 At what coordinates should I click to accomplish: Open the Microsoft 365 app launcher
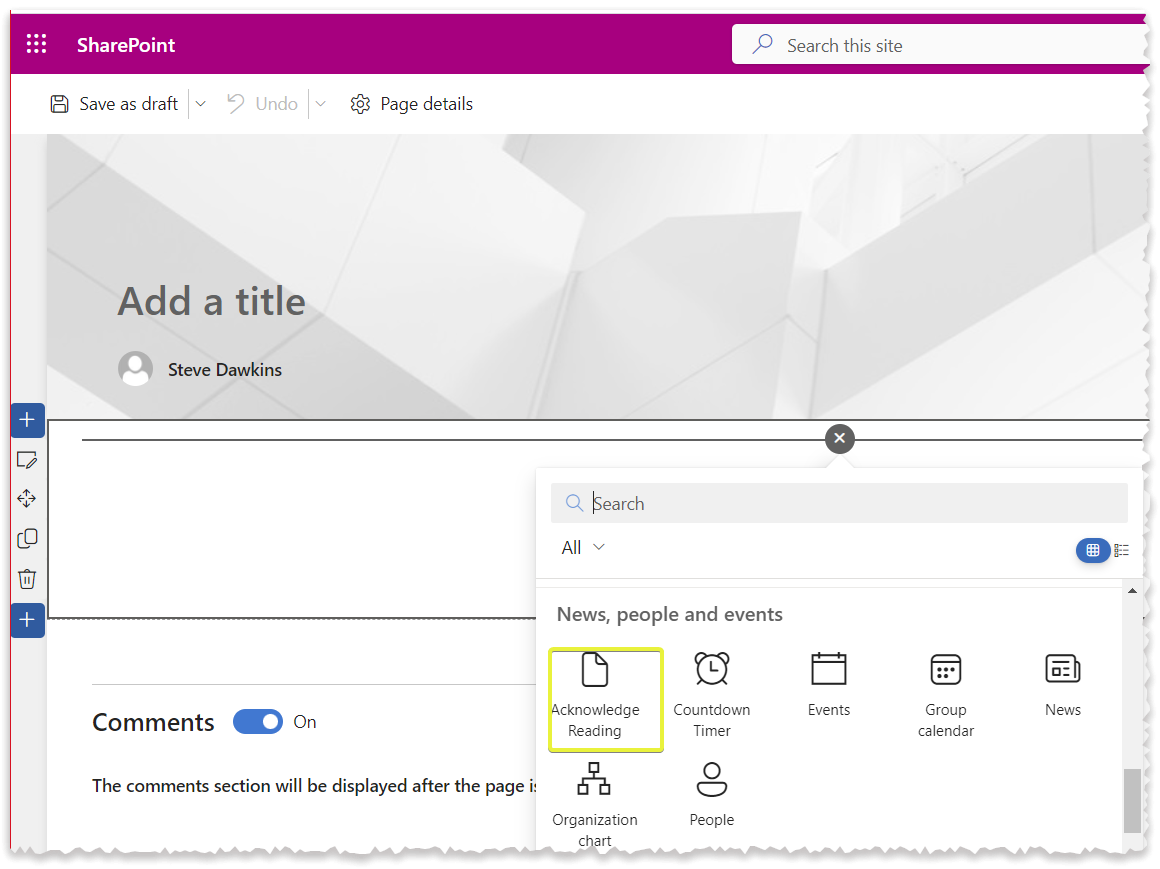click(36, 43)
